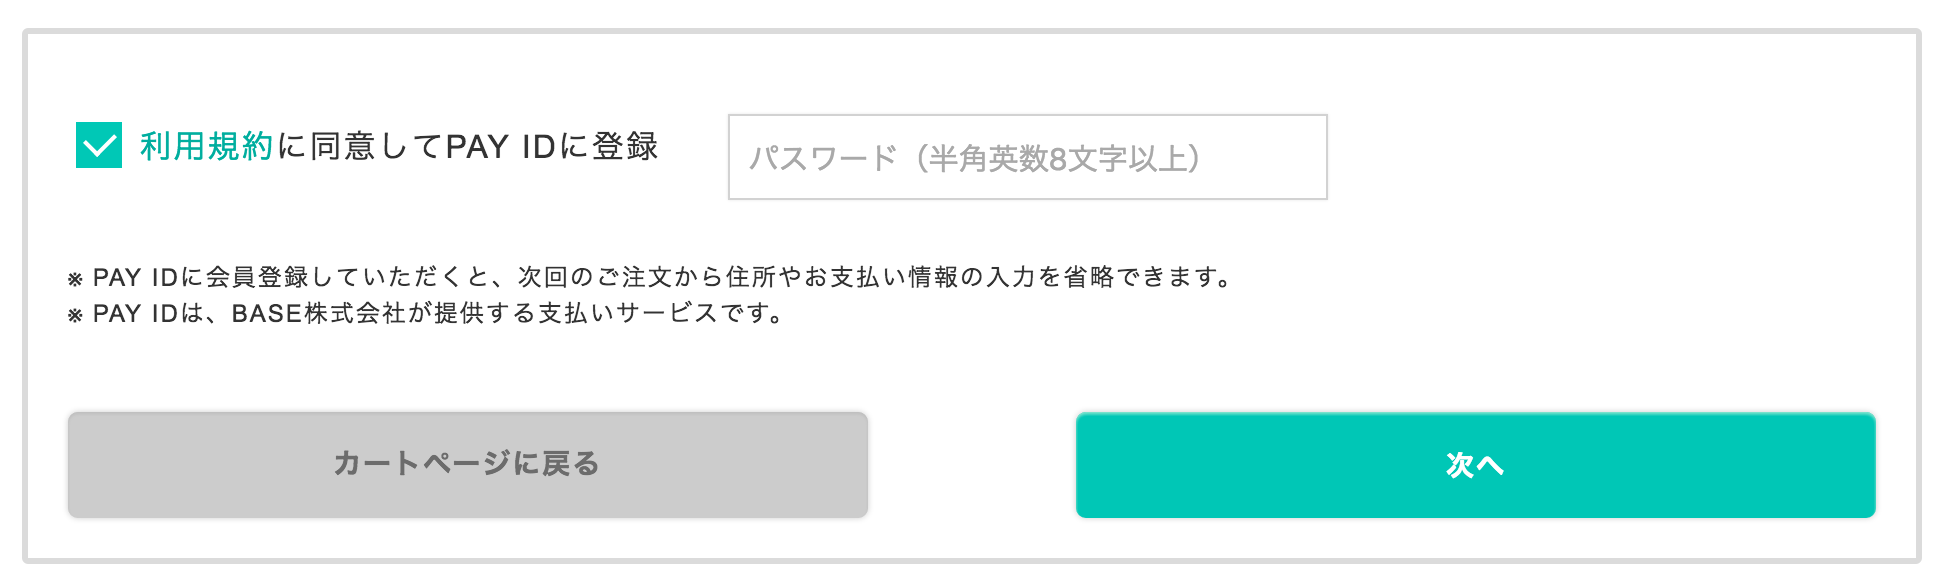
Task: Toggle the teal checkmark box
Action: 99,146
